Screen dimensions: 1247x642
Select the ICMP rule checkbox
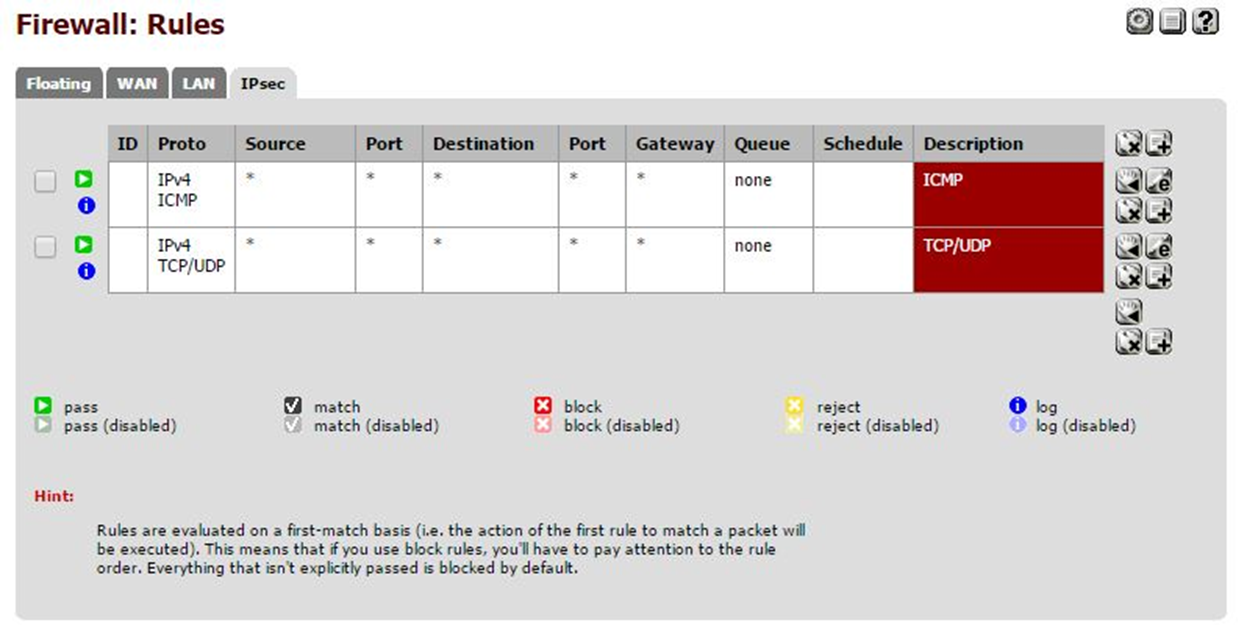tap(46, 182)
